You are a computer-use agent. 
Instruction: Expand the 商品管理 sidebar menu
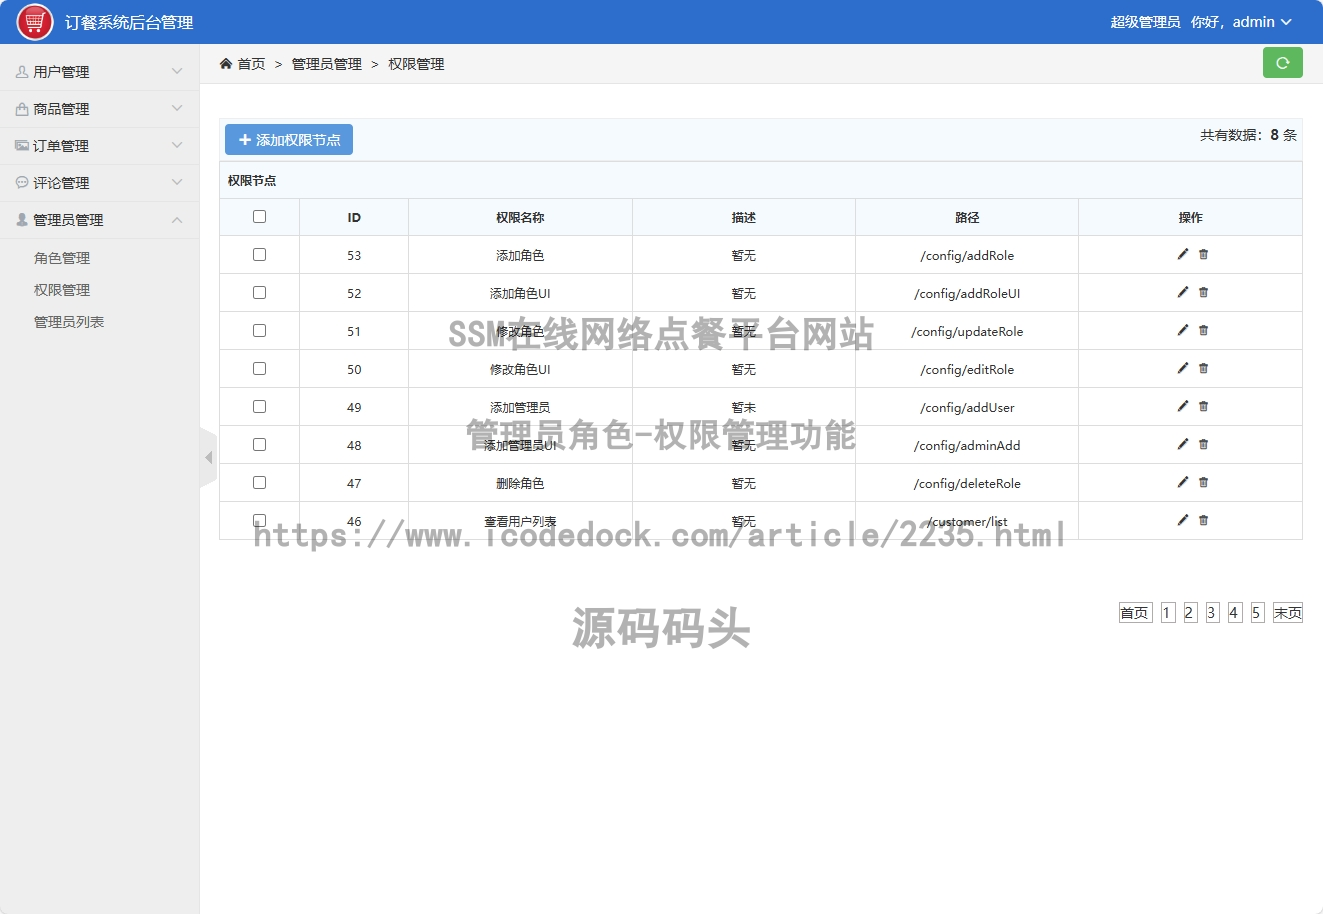click(x=99, y=109)
